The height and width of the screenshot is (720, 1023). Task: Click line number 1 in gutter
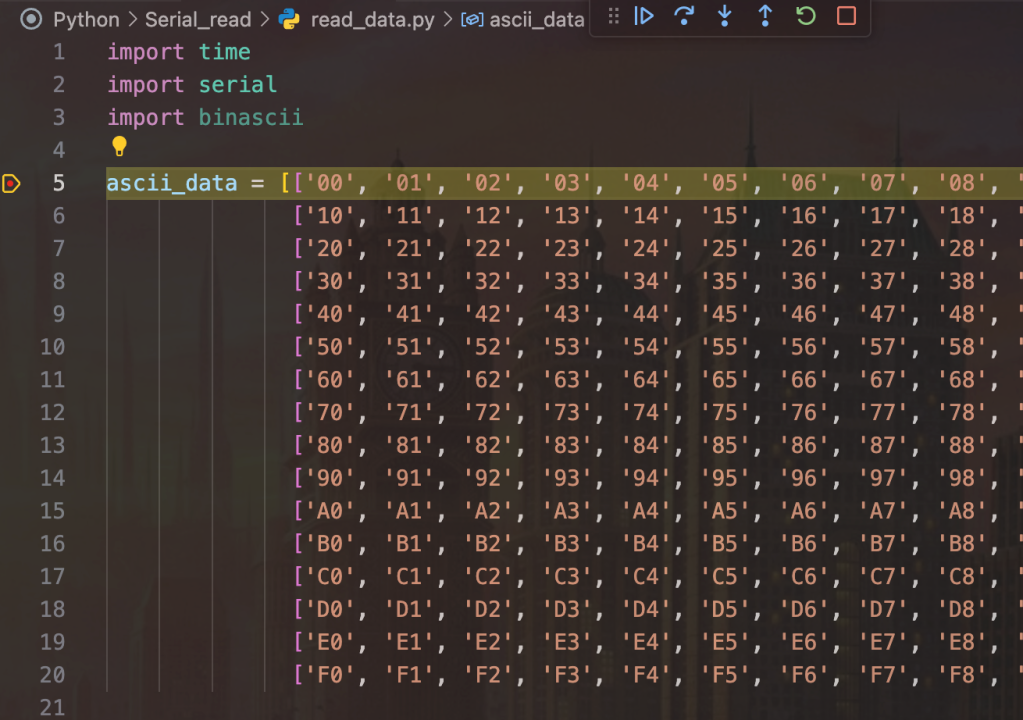tap(59, 52)
